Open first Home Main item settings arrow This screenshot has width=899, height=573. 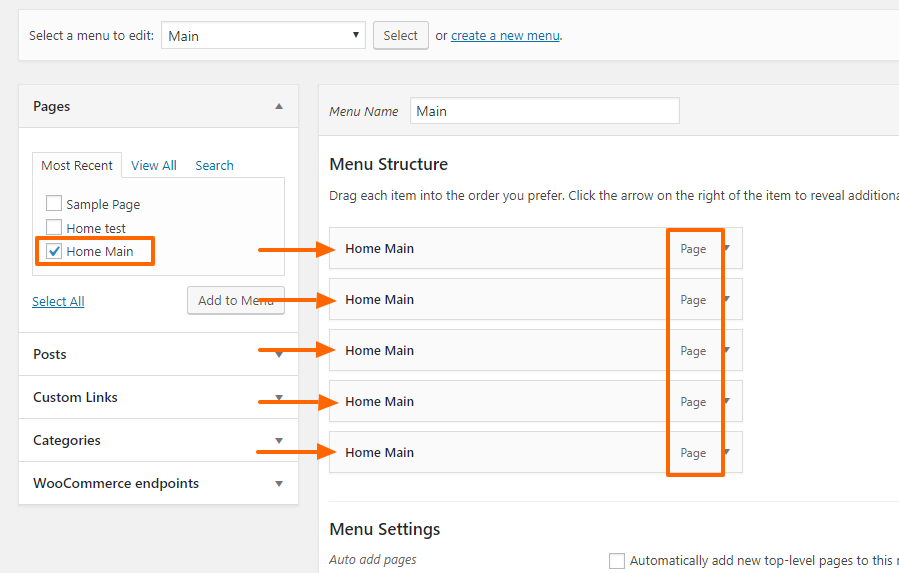(x=727, y=248)
